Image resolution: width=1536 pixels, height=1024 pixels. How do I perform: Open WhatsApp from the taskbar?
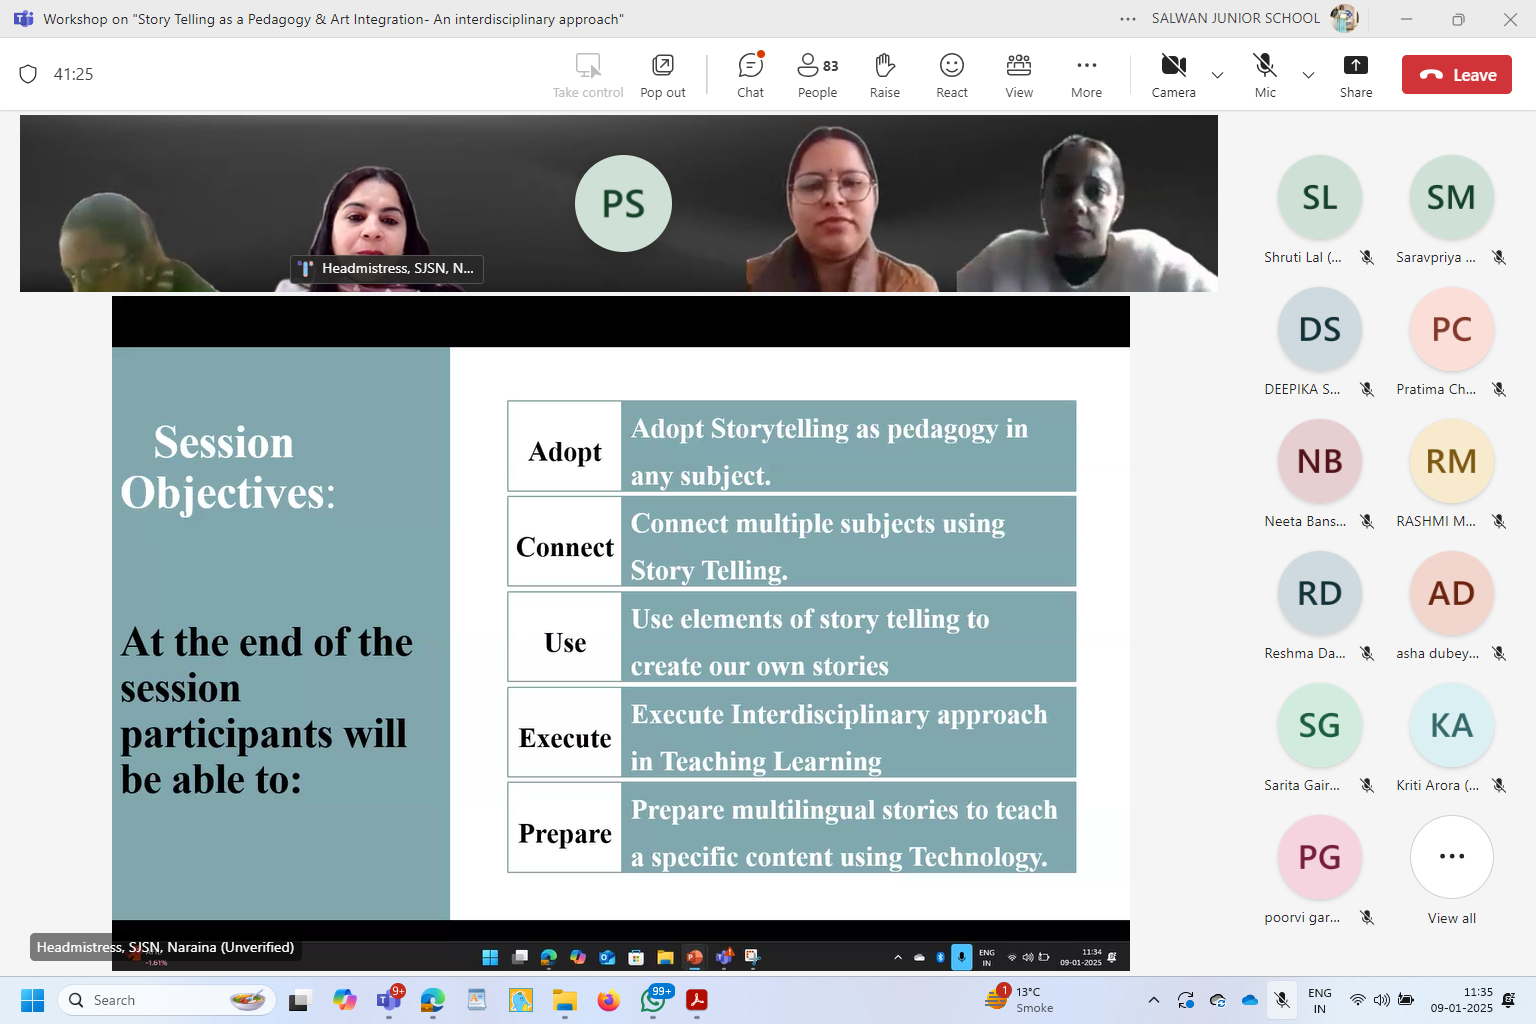pyautogui.click(x=654, y=1000)
